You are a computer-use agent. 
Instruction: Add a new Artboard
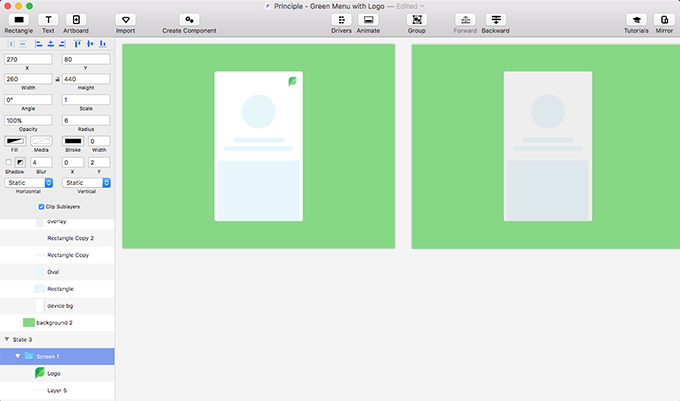click(76, 20)
